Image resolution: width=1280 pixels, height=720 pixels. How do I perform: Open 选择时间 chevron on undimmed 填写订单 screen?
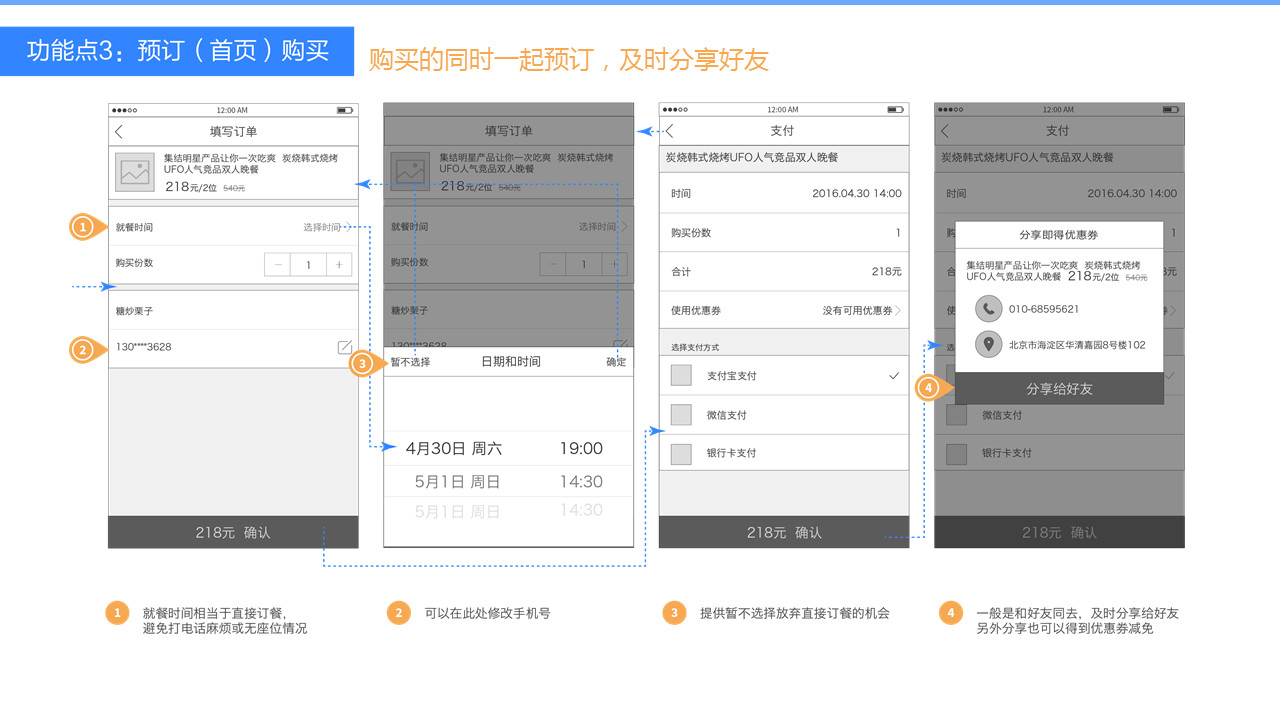tap(349, 227)
